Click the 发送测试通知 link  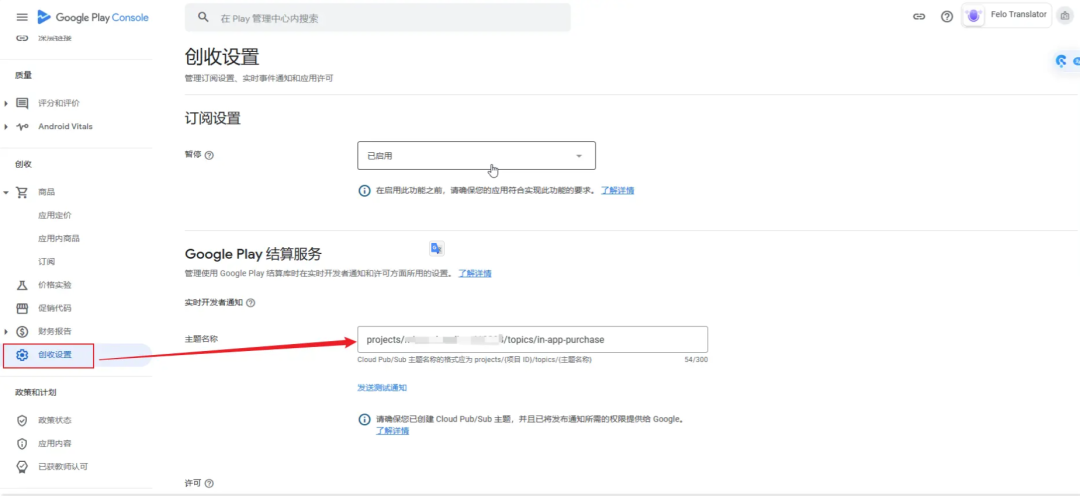[382, 388]
